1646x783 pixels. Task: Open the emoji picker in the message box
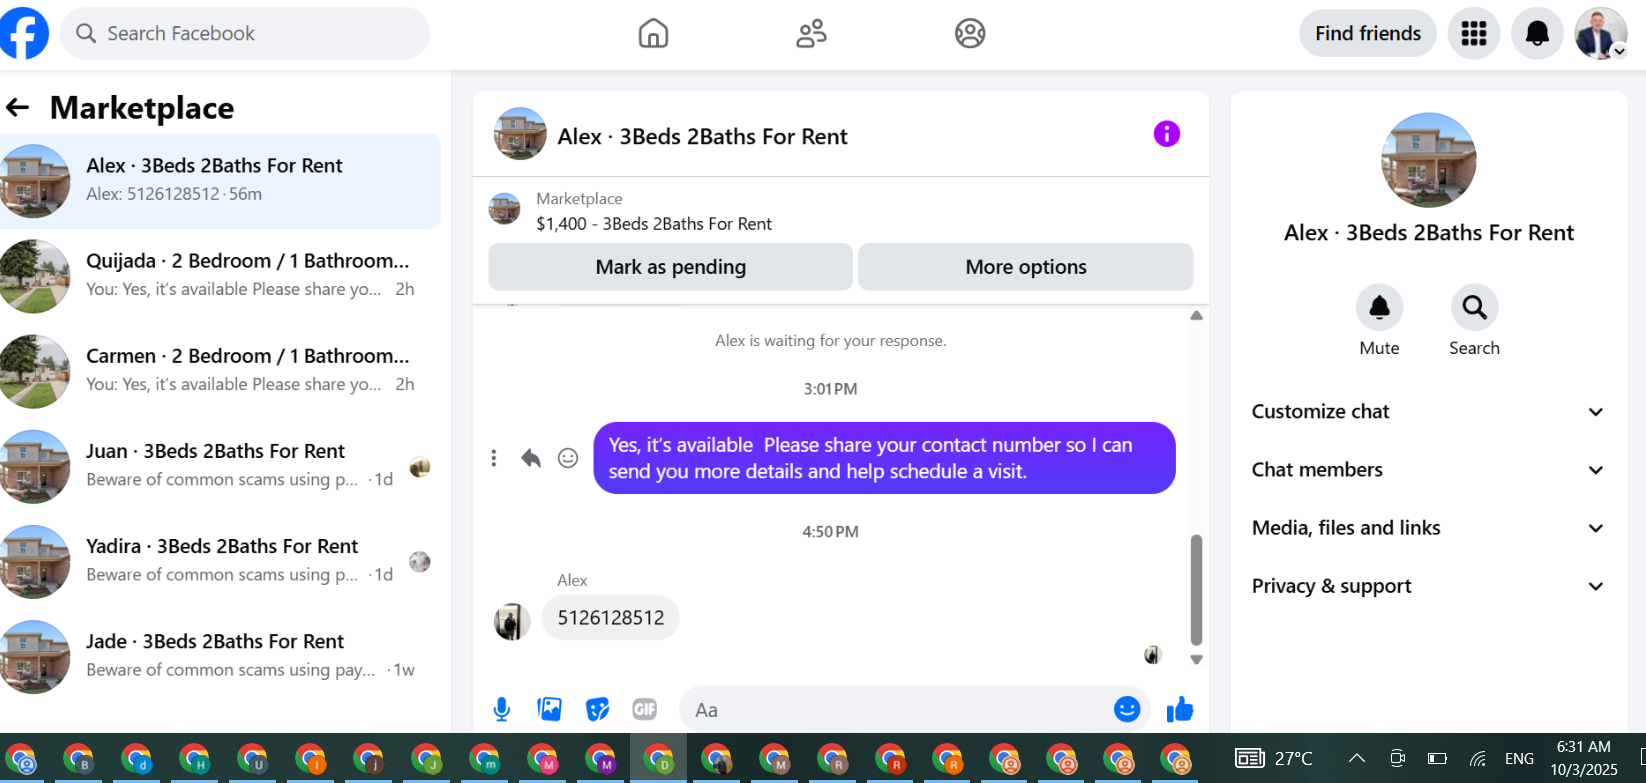1127,709
